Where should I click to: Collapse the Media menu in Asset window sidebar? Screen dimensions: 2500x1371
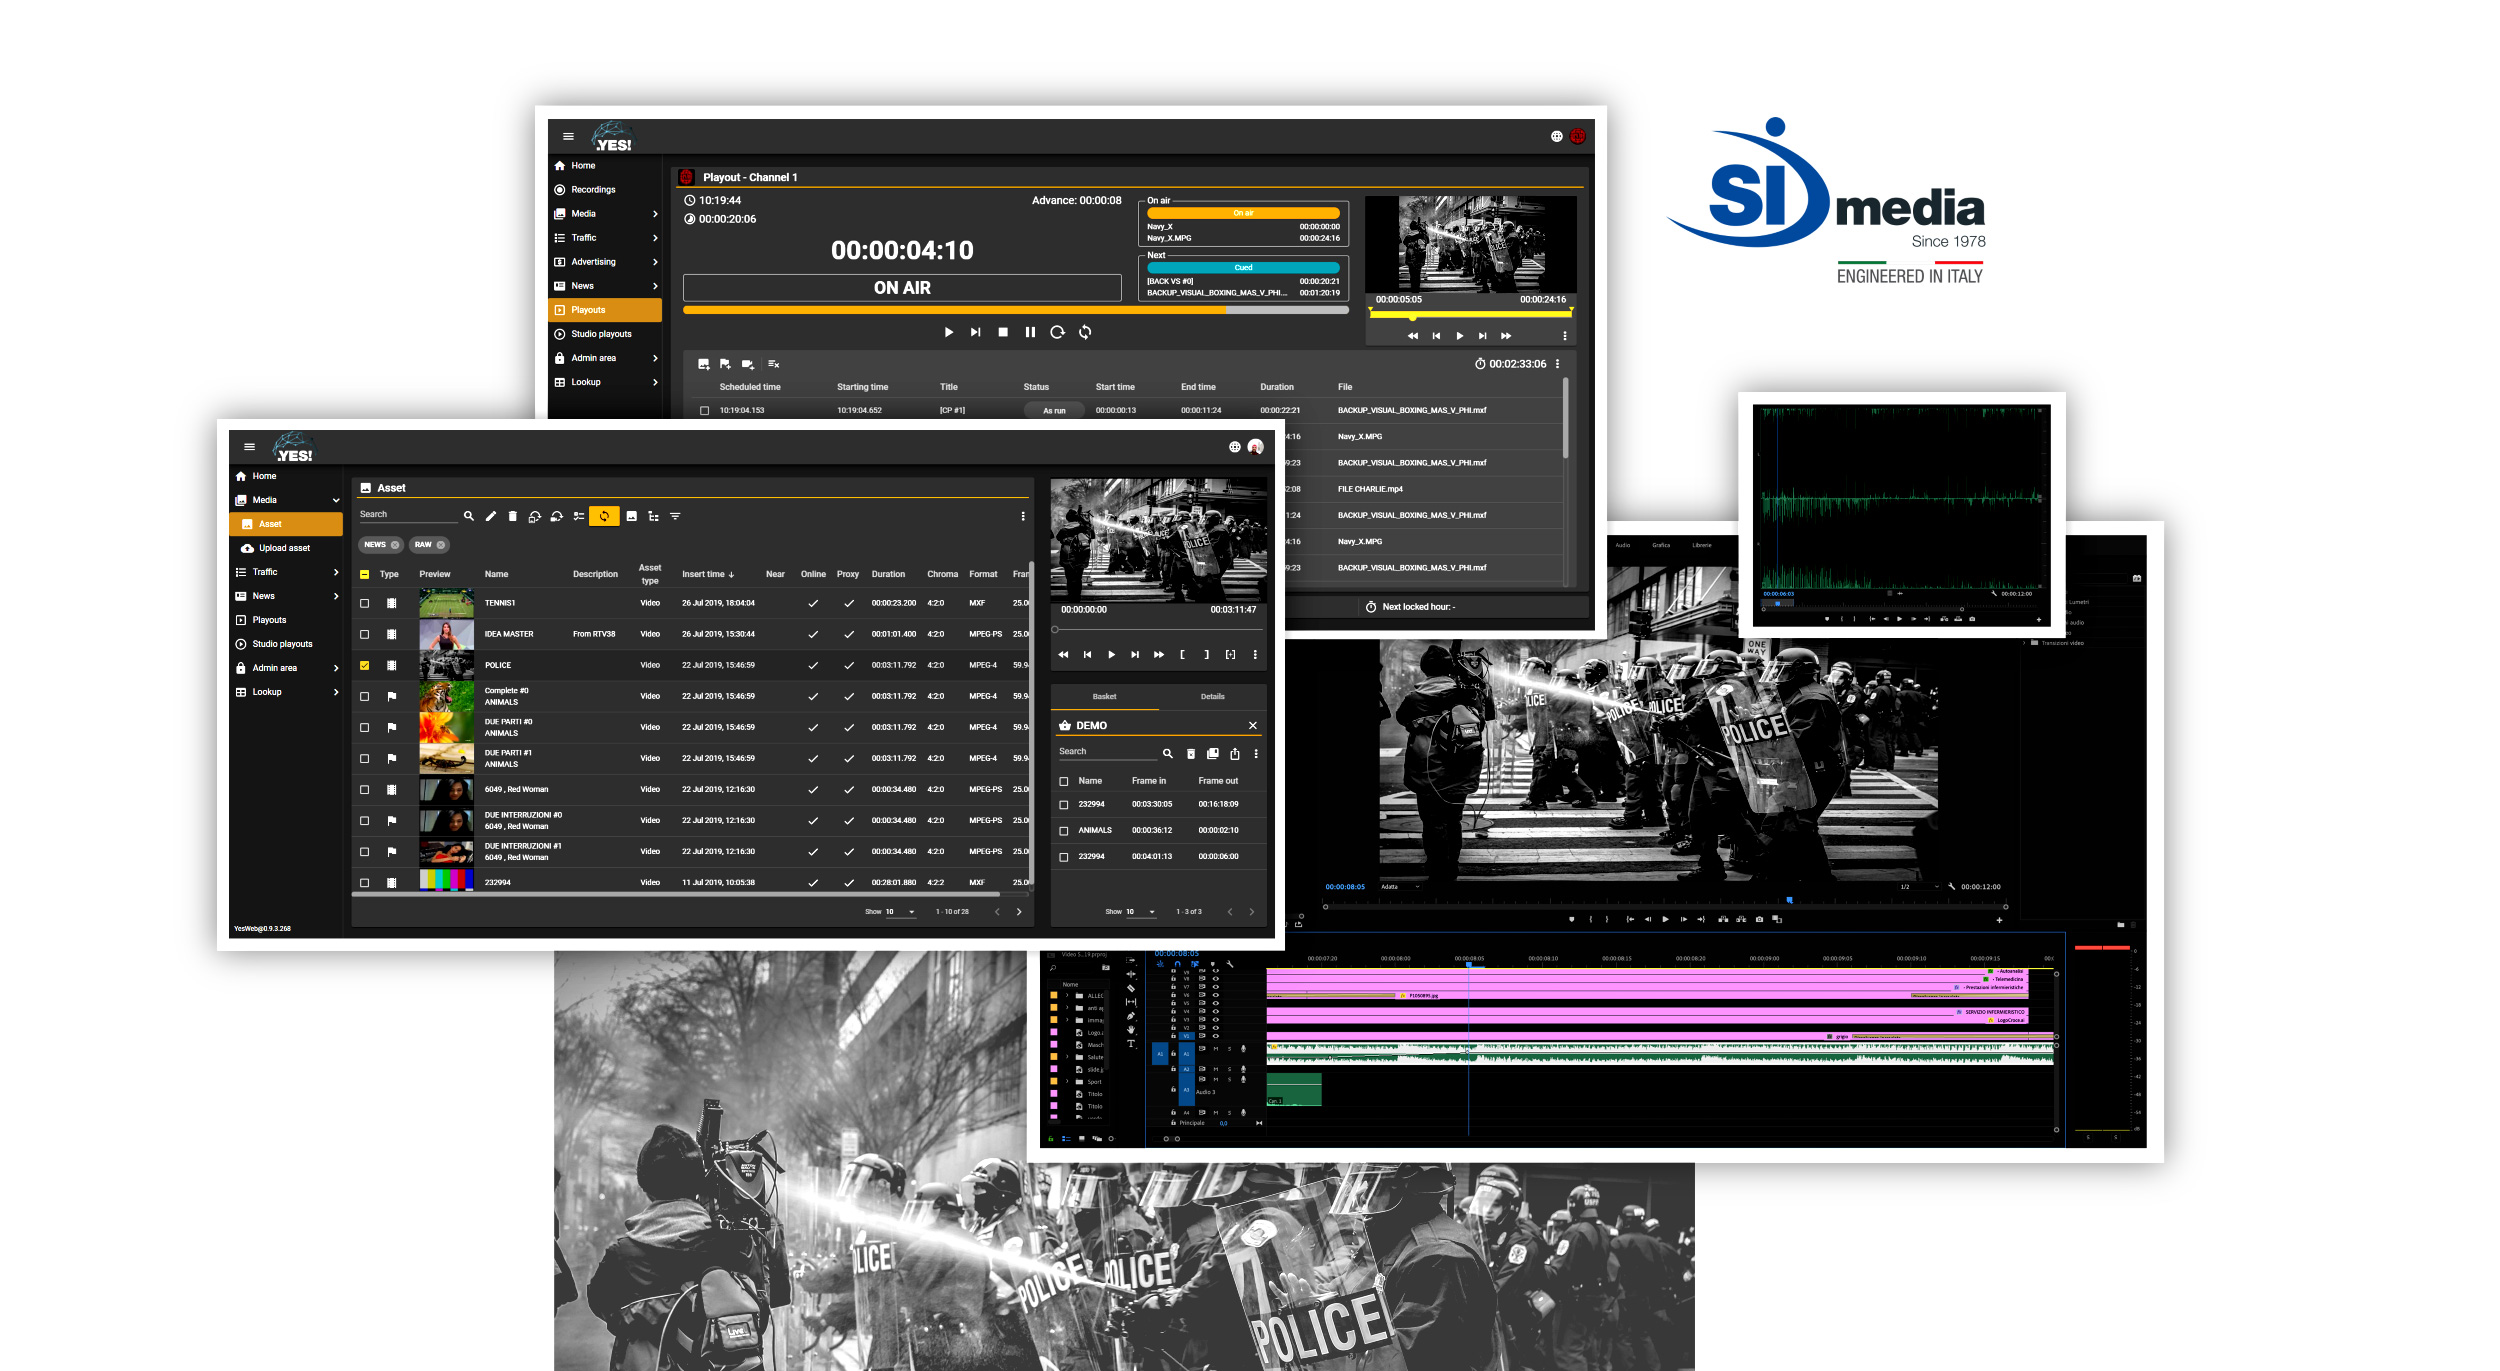tap(335, 500)
